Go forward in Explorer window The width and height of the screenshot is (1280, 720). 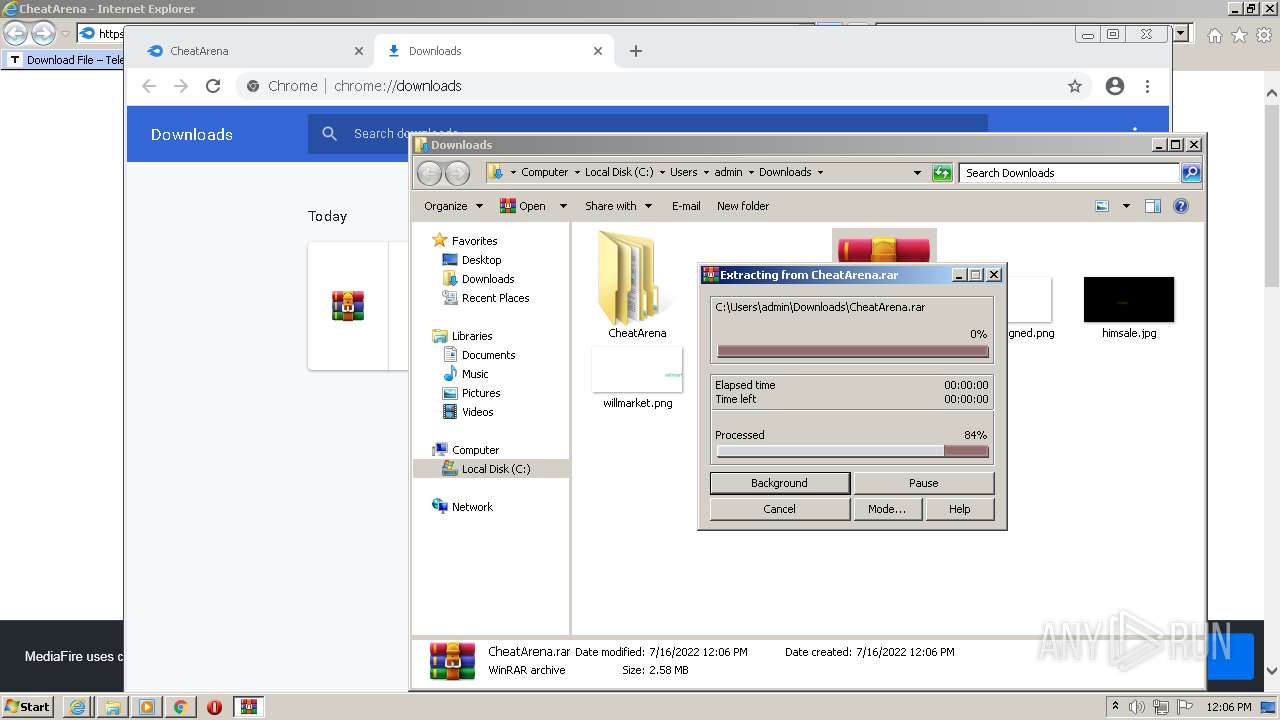(x=457, y=173)
